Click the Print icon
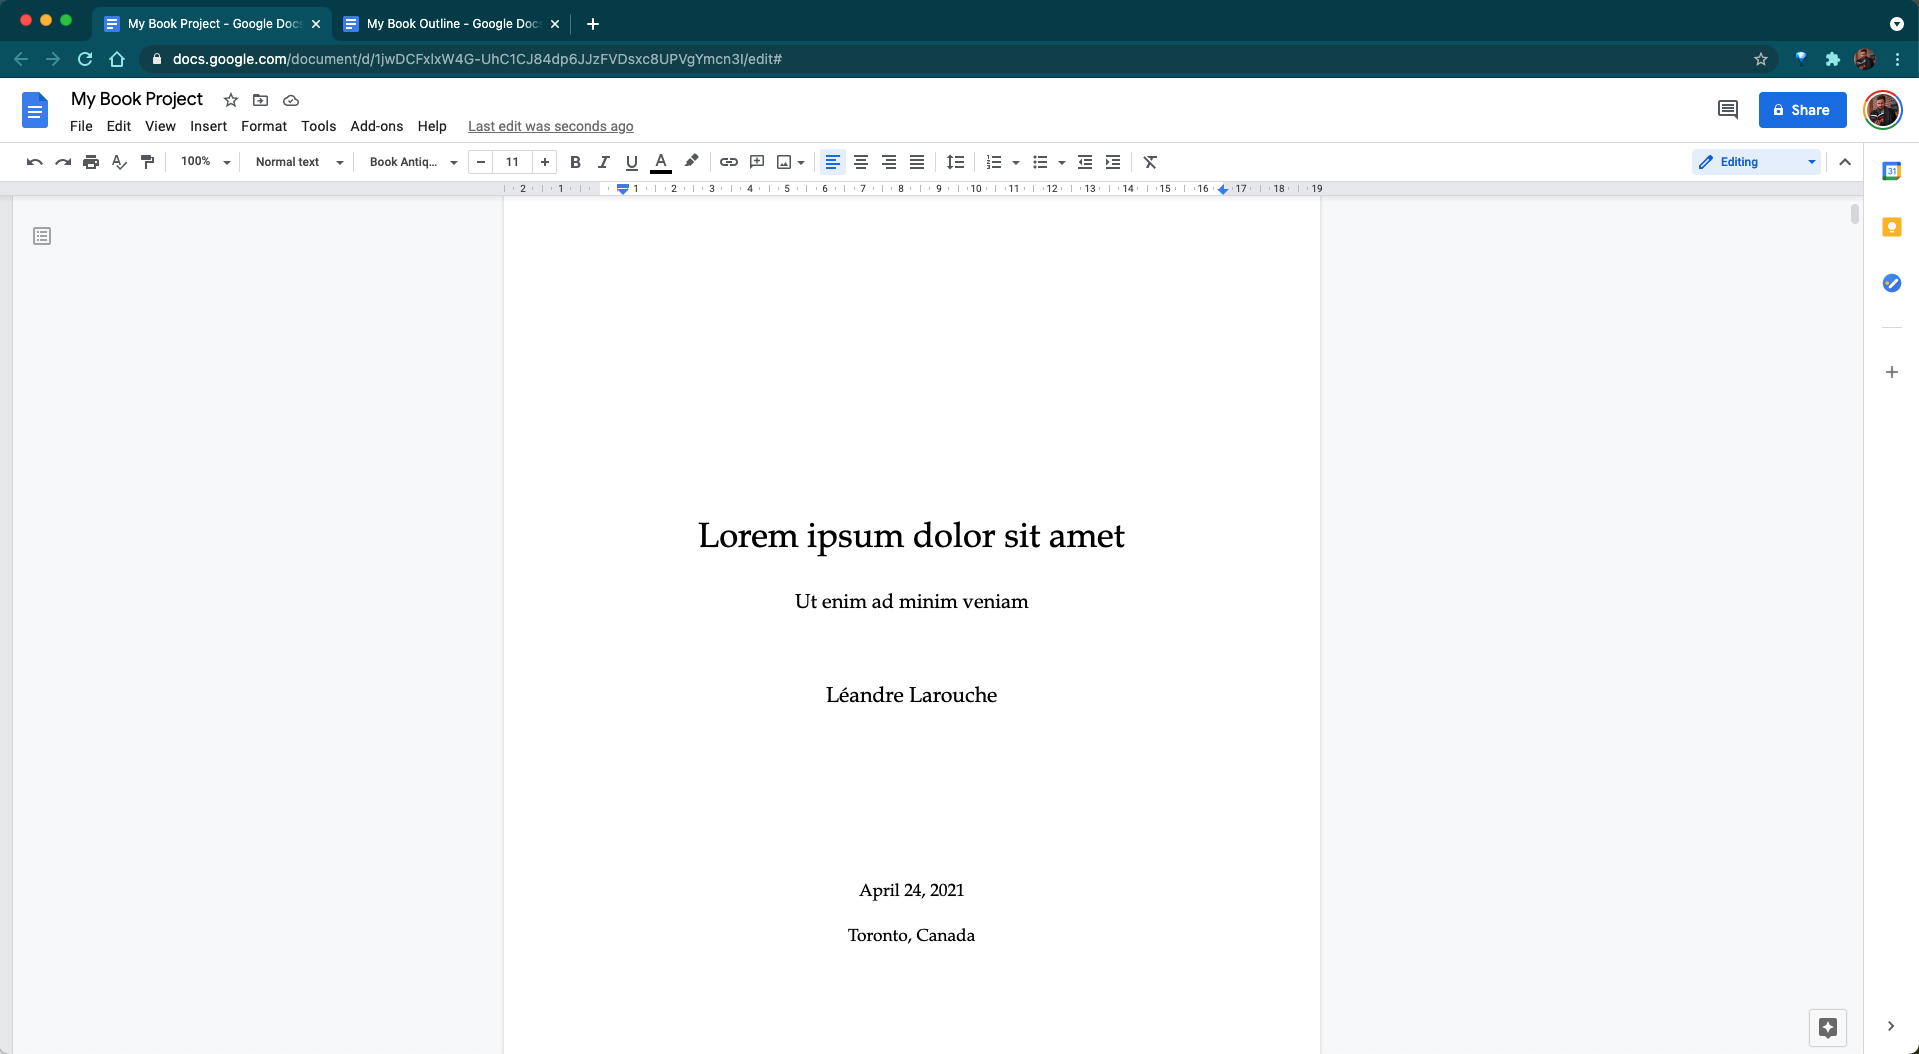Image resolution: width=1919 pixels, height=1054 pixels. [90, 162]
